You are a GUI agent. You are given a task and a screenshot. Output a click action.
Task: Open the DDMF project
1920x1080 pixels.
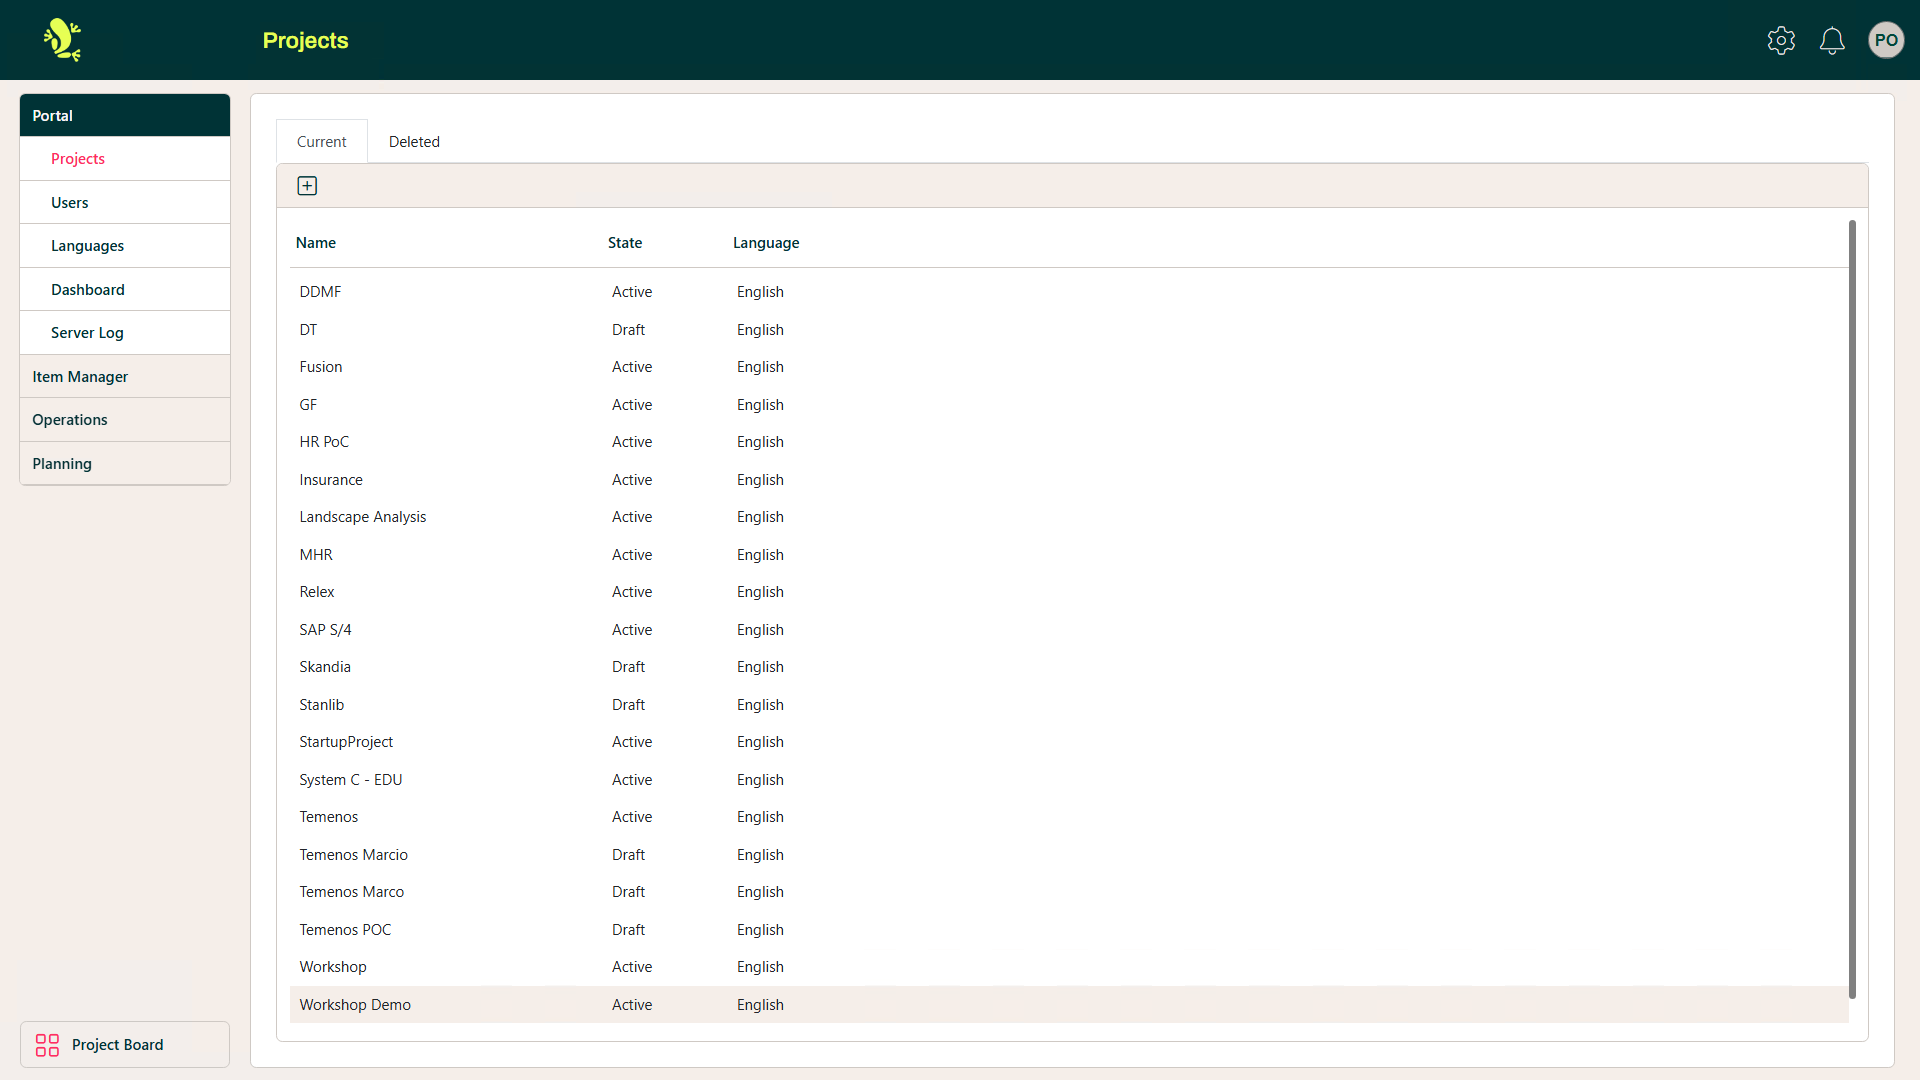(x=319, y=291)
